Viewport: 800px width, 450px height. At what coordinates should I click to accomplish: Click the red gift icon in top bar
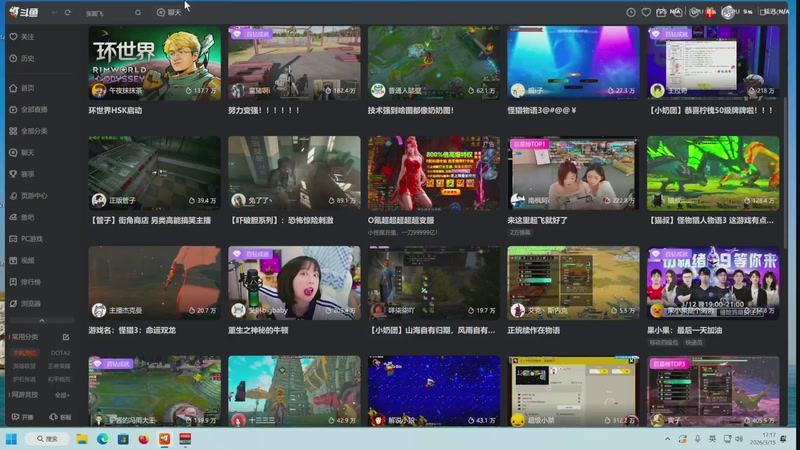tap(710, 12)
